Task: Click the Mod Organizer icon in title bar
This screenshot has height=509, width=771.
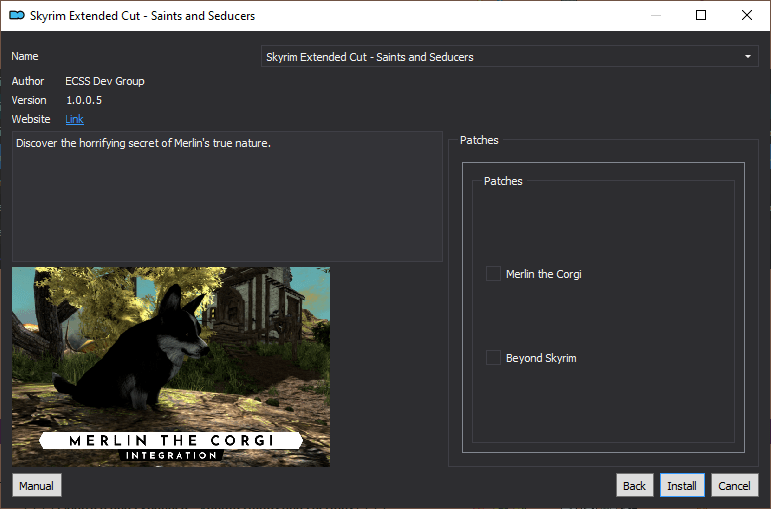Action: click(x=17, y=15)
